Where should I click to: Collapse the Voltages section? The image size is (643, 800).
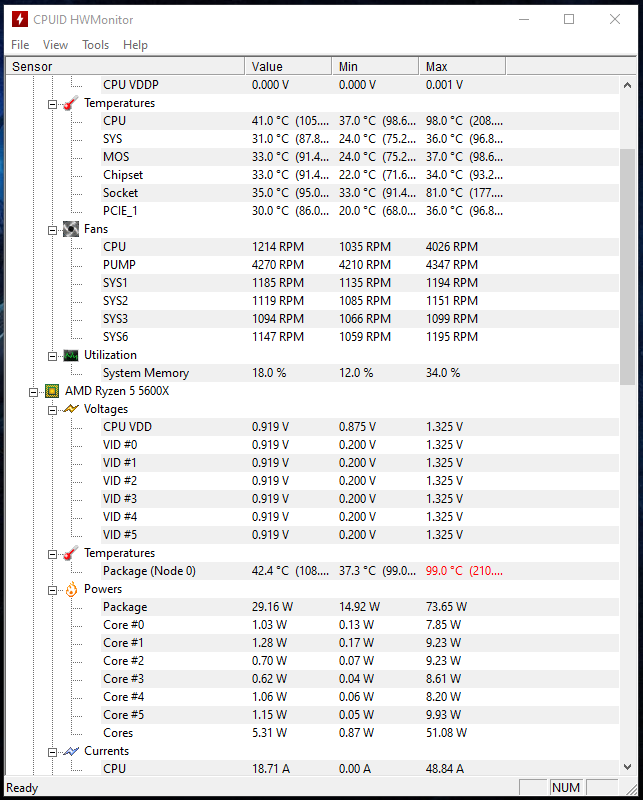pos(52,408)
